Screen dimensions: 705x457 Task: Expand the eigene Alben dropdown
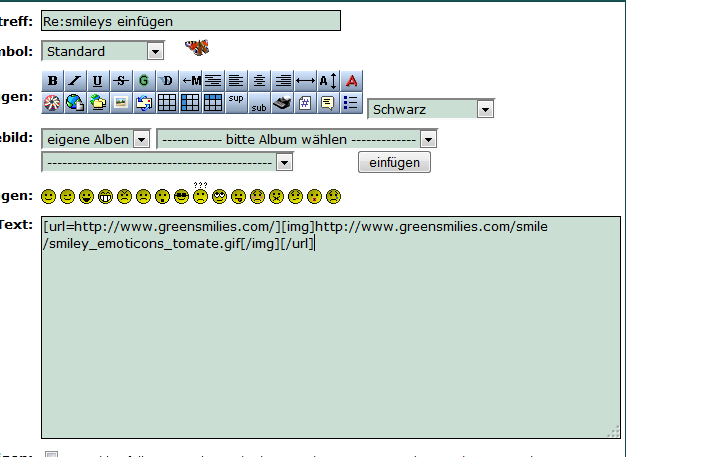point(97,140)
